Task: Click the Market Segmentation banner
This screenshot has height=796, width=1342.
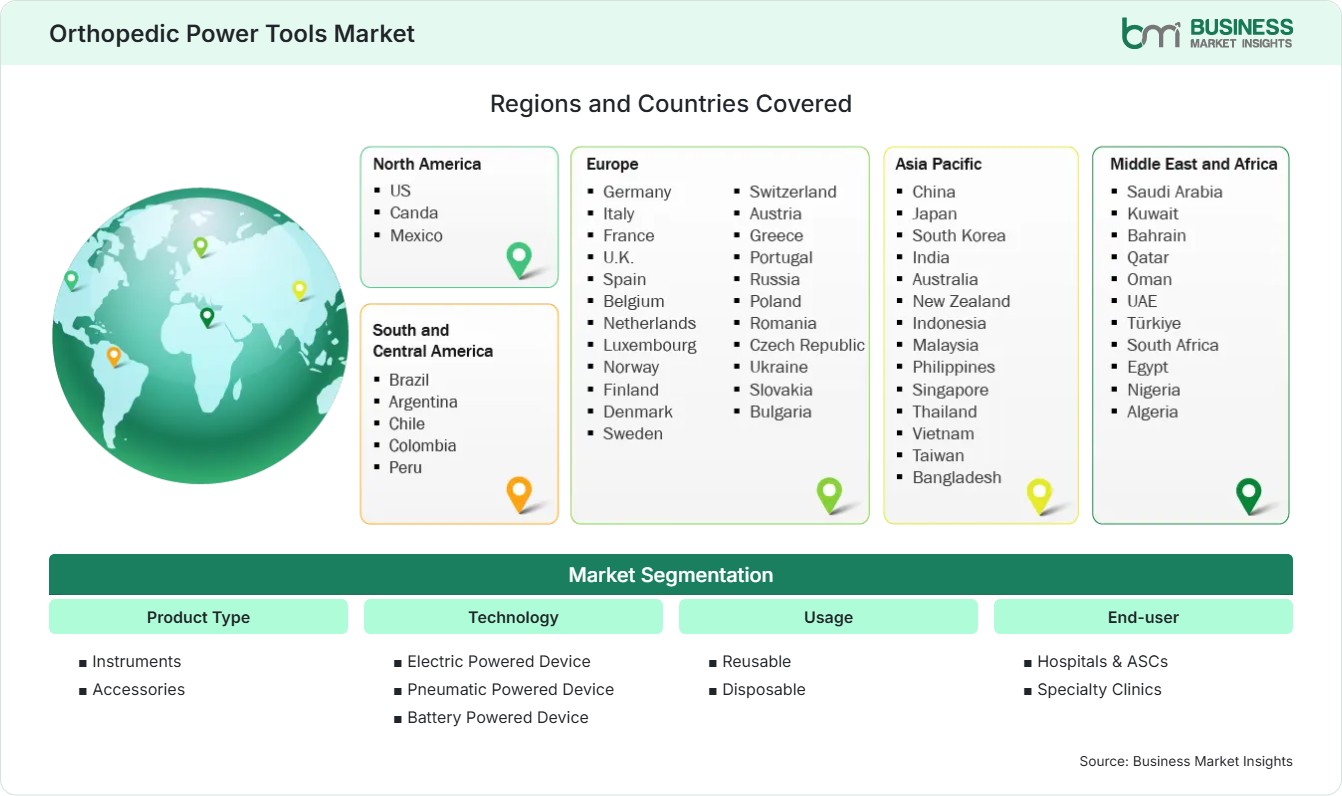Action: point(671,575)
